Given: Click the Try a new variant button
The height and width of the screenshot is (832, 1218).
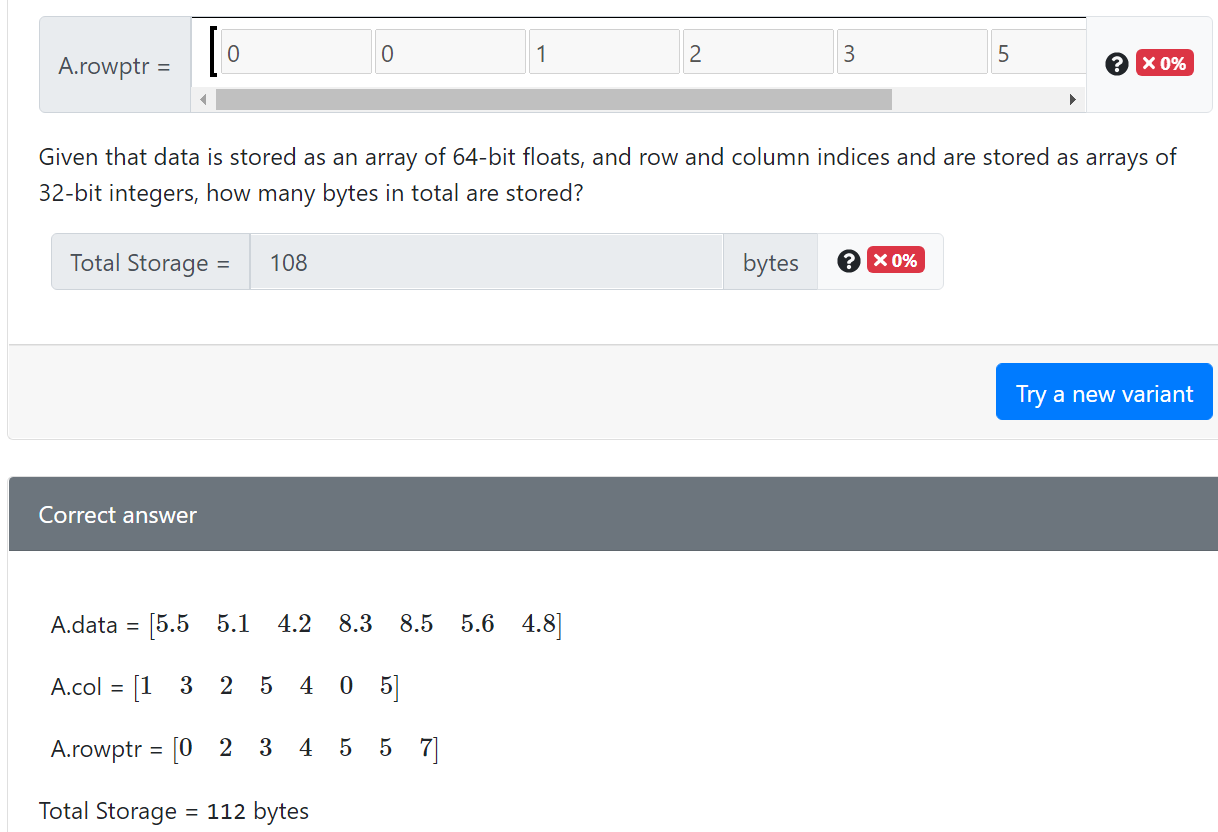Looking at the screenshot, I should [1104, 392].
